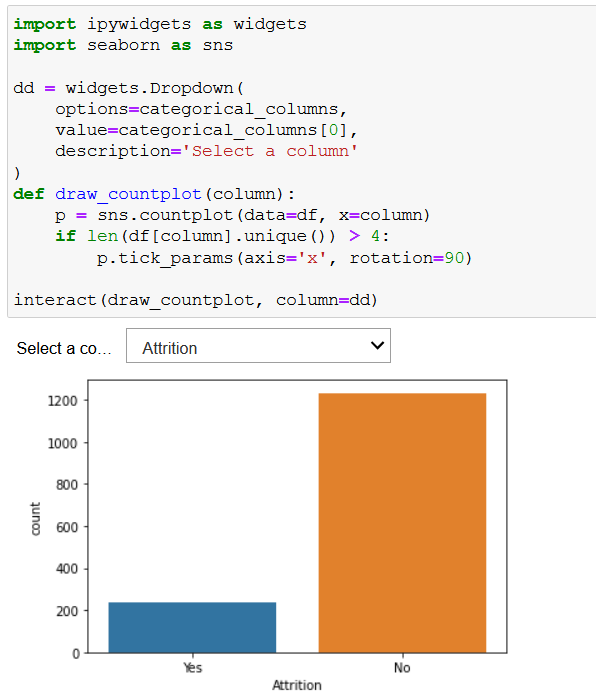This screenshot has width=596, height=692.
Task: Click the 600 y-axis tick label
Action: 67,527
